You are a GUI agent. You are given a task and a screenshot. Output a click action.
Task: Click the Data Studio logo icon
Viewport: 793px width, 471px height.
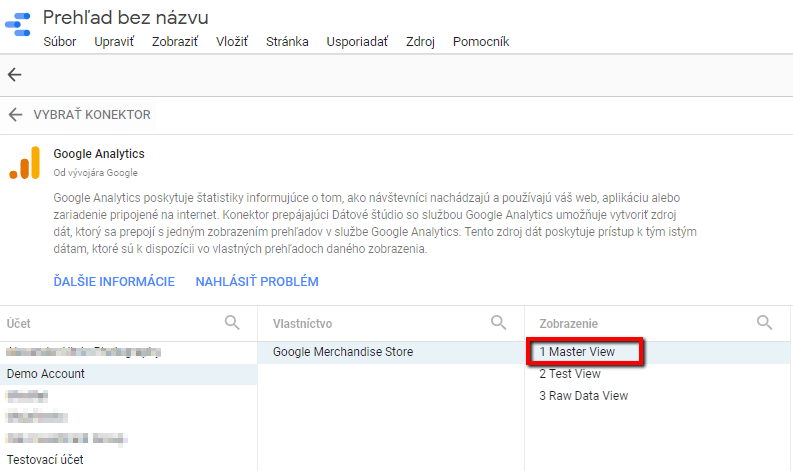coord(18,25)
